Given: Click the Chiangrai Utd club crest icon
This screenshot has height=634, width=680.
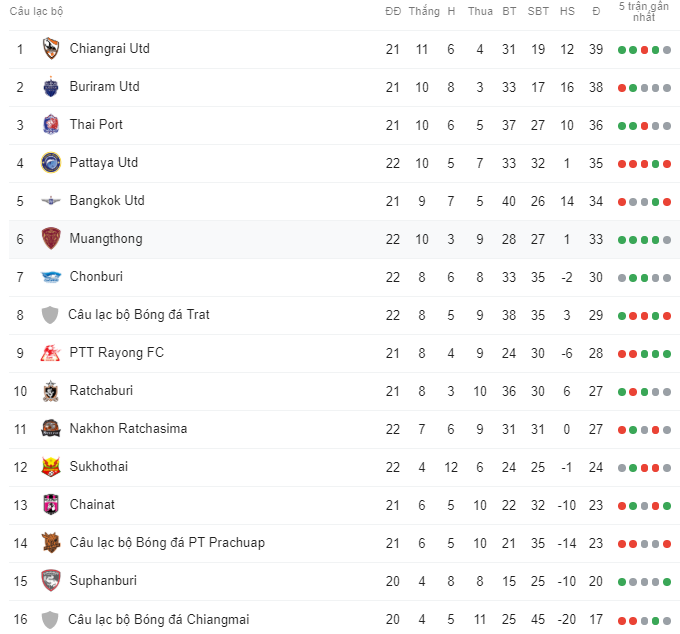Looking at the screenshot, I should click(51, 48).
